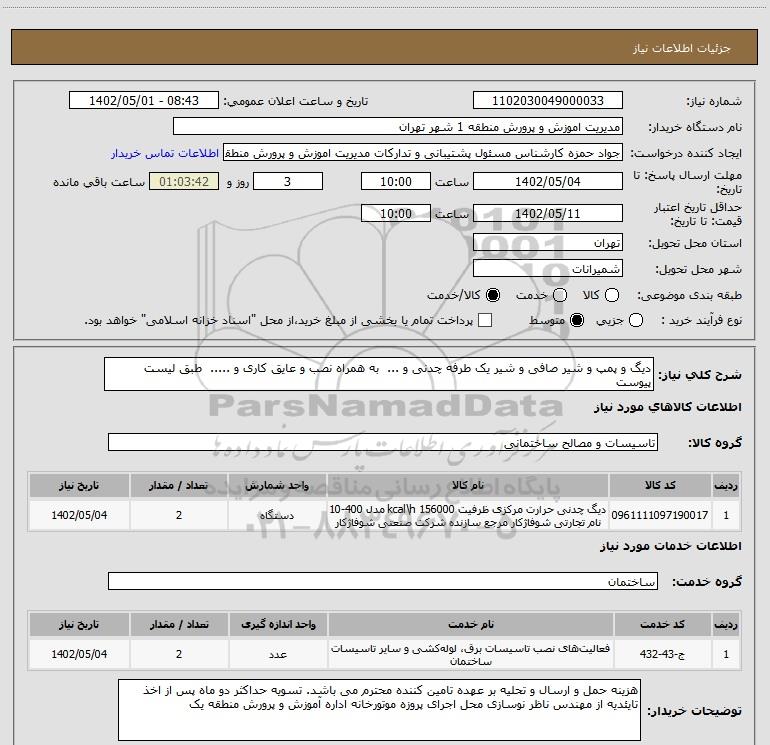Viewport: 770px width, 745px height.
Task: Click the کد کالا column header
Action: pyautogui.click(x=660, y=485)
